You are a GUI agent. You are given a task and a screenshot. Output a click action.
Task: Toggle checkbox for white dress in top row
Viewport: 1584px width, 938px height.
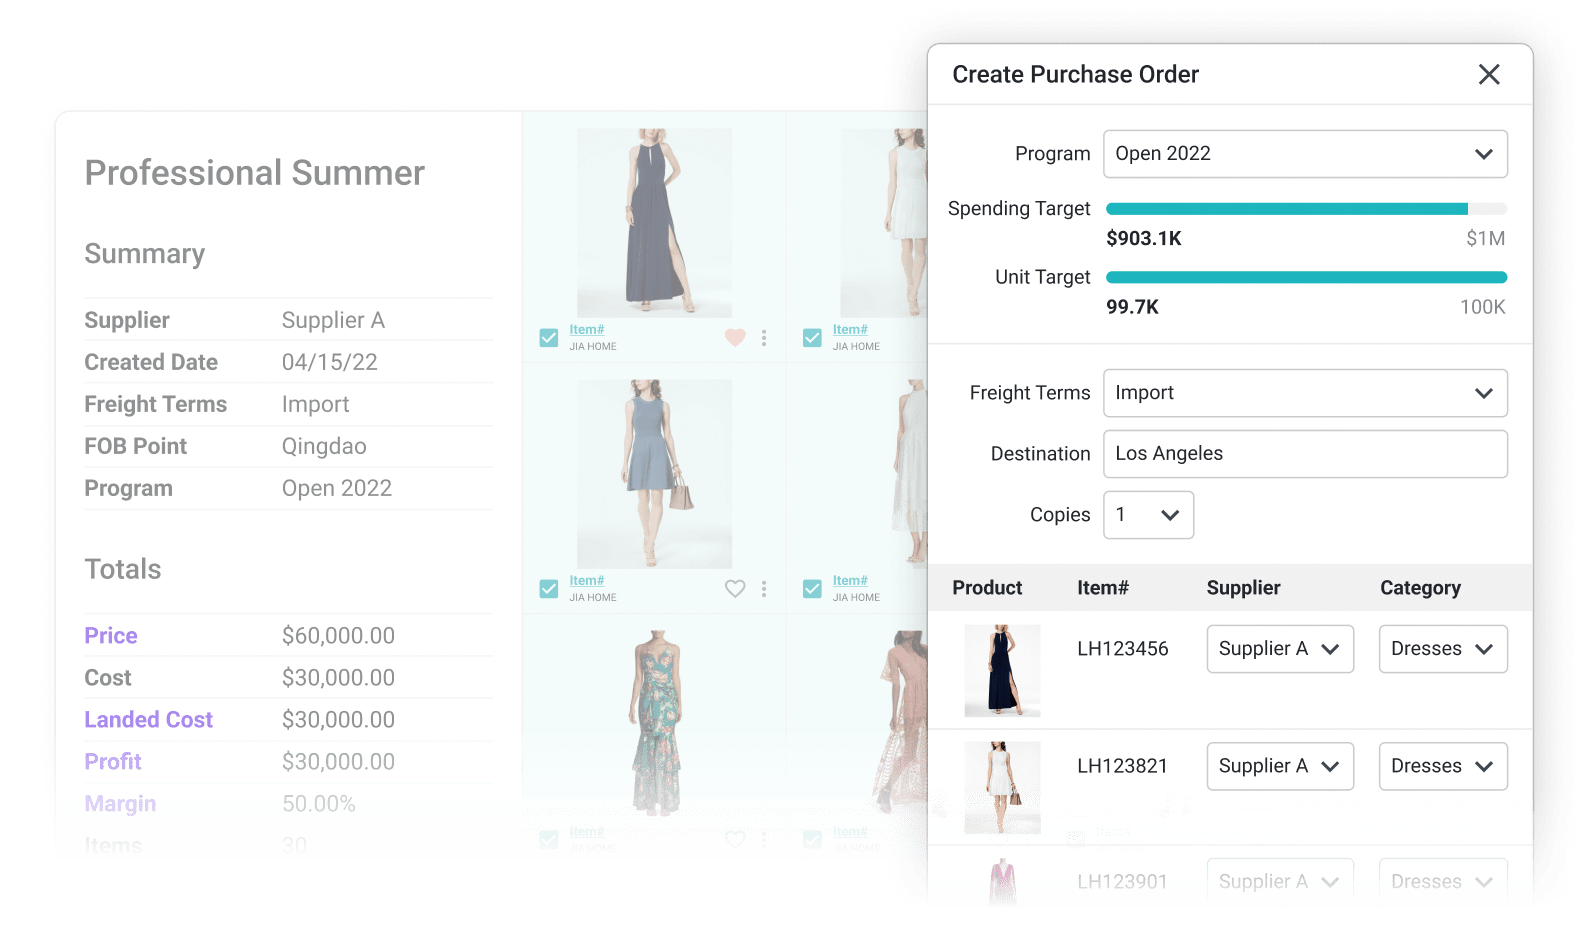click(812, 338)
